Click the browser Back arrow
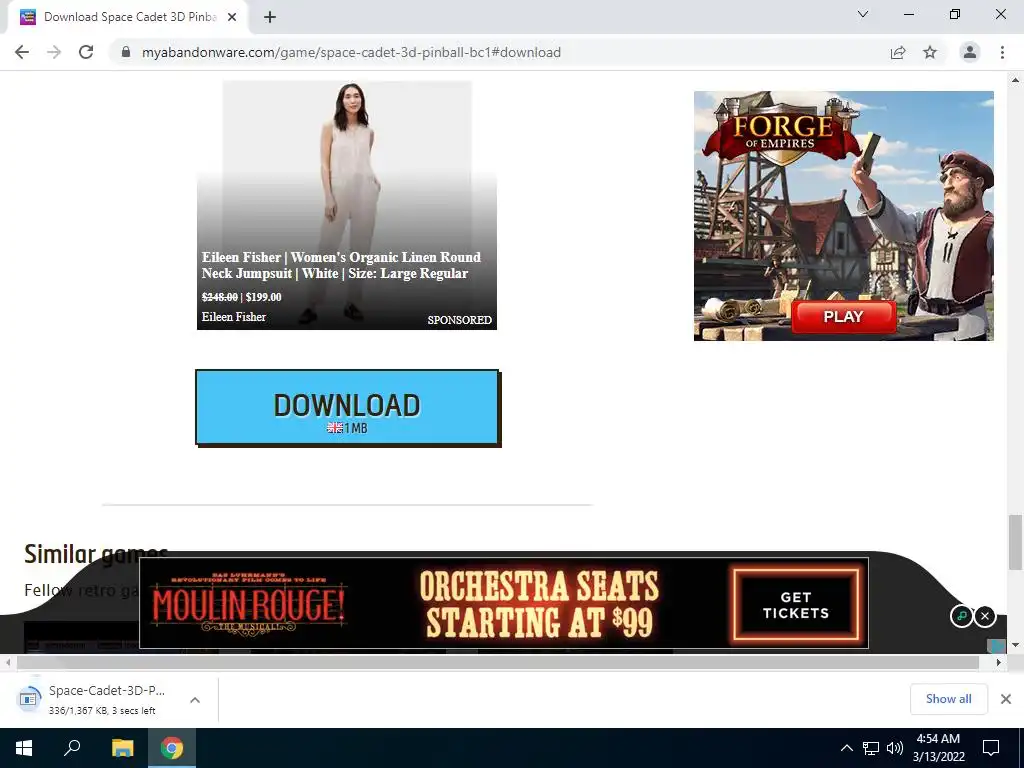 coord(22,52)
